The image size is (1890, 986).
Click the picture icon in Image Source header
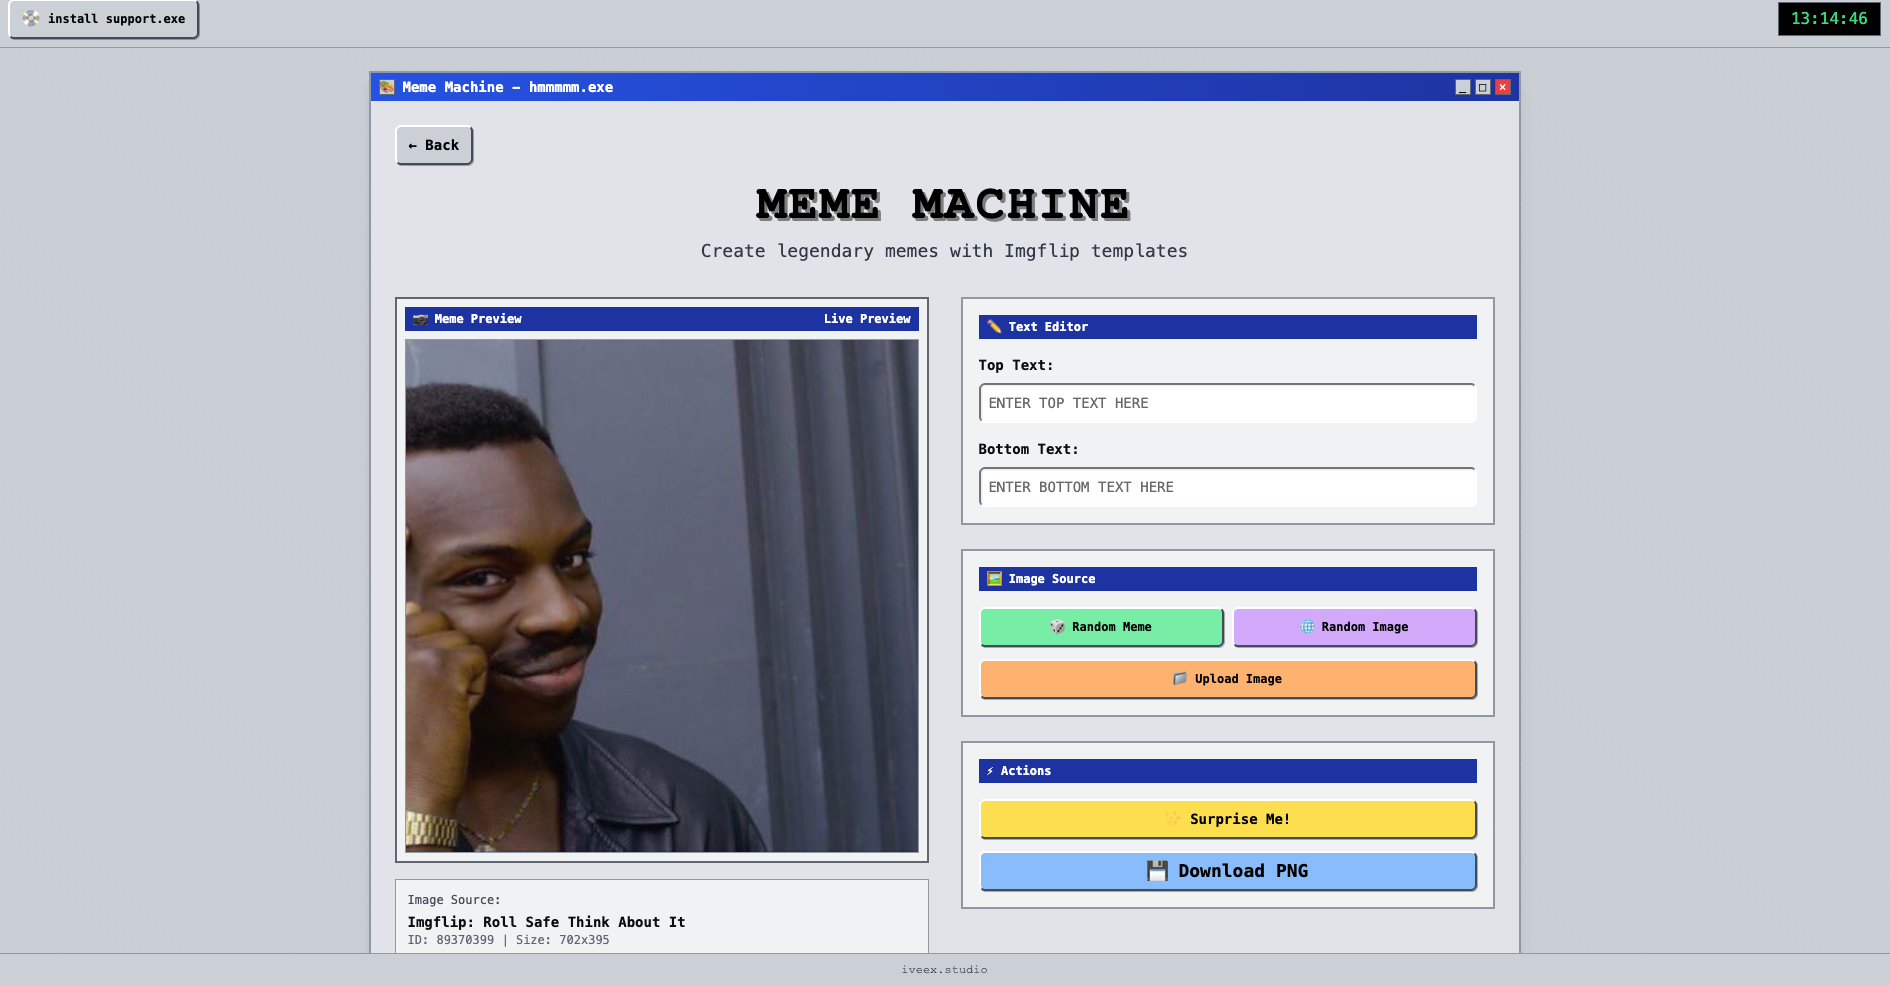994,579
